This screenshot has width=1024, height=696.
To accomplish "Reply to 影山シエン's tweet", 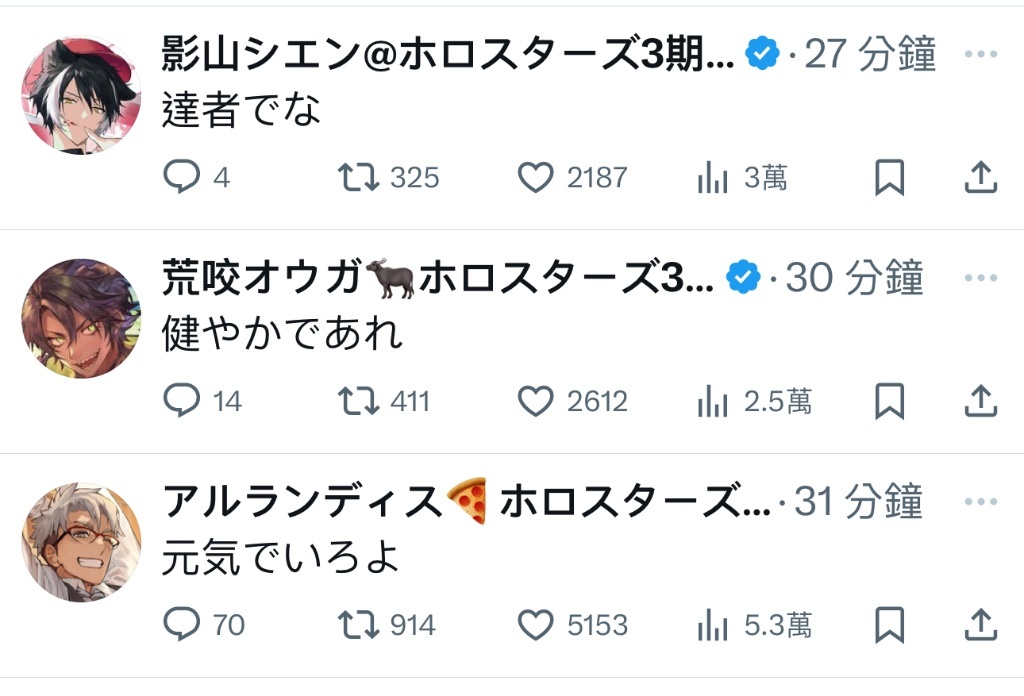I will tap(181, 178).
